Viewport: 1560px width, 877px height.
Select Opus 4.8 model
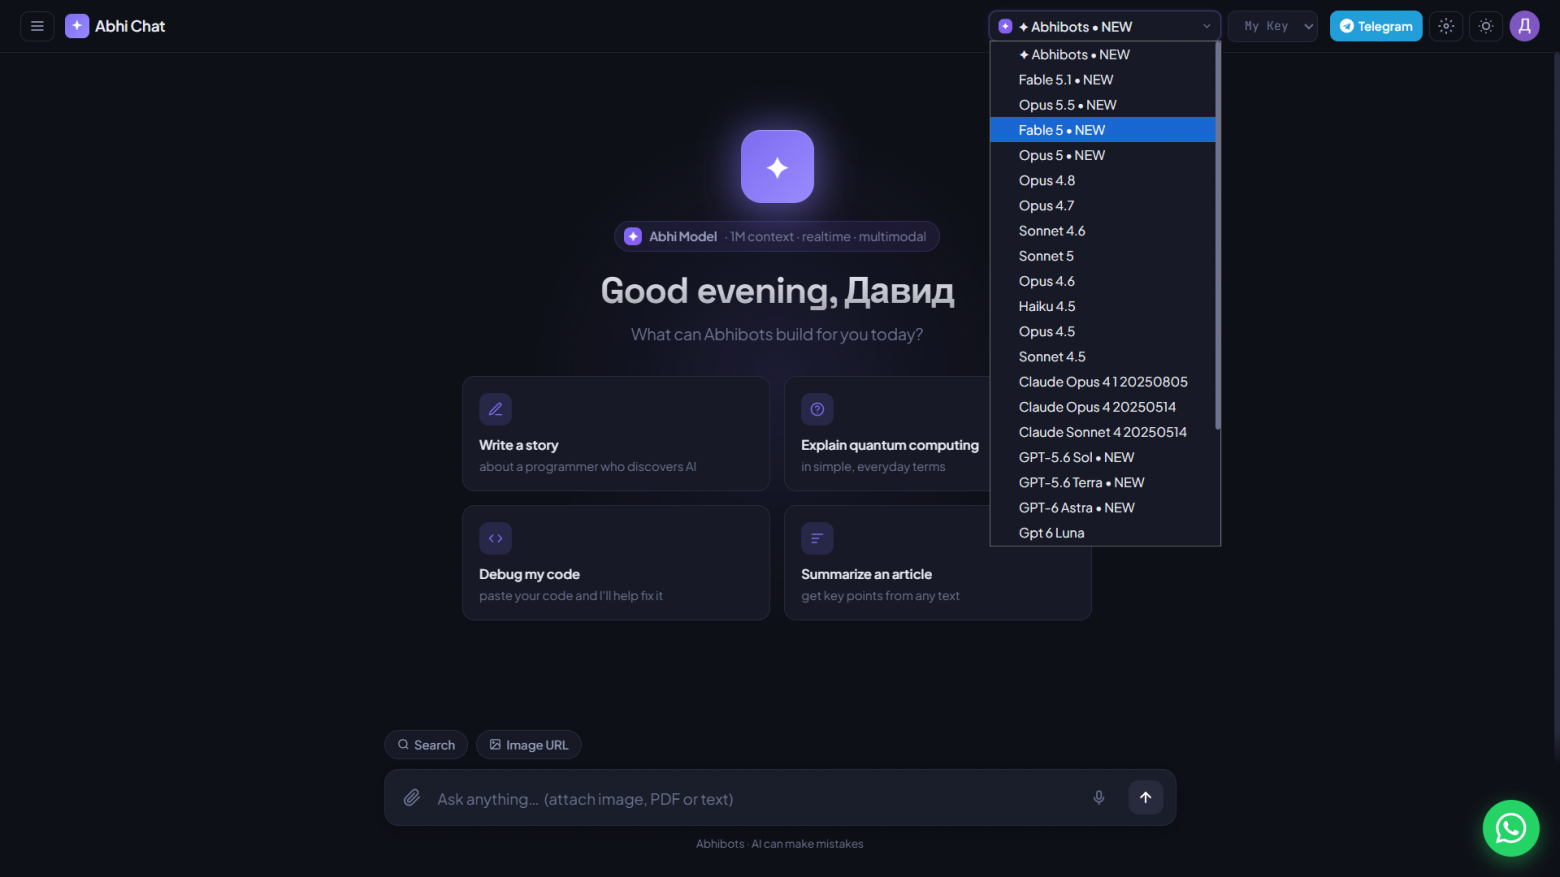coord(1102,180)
